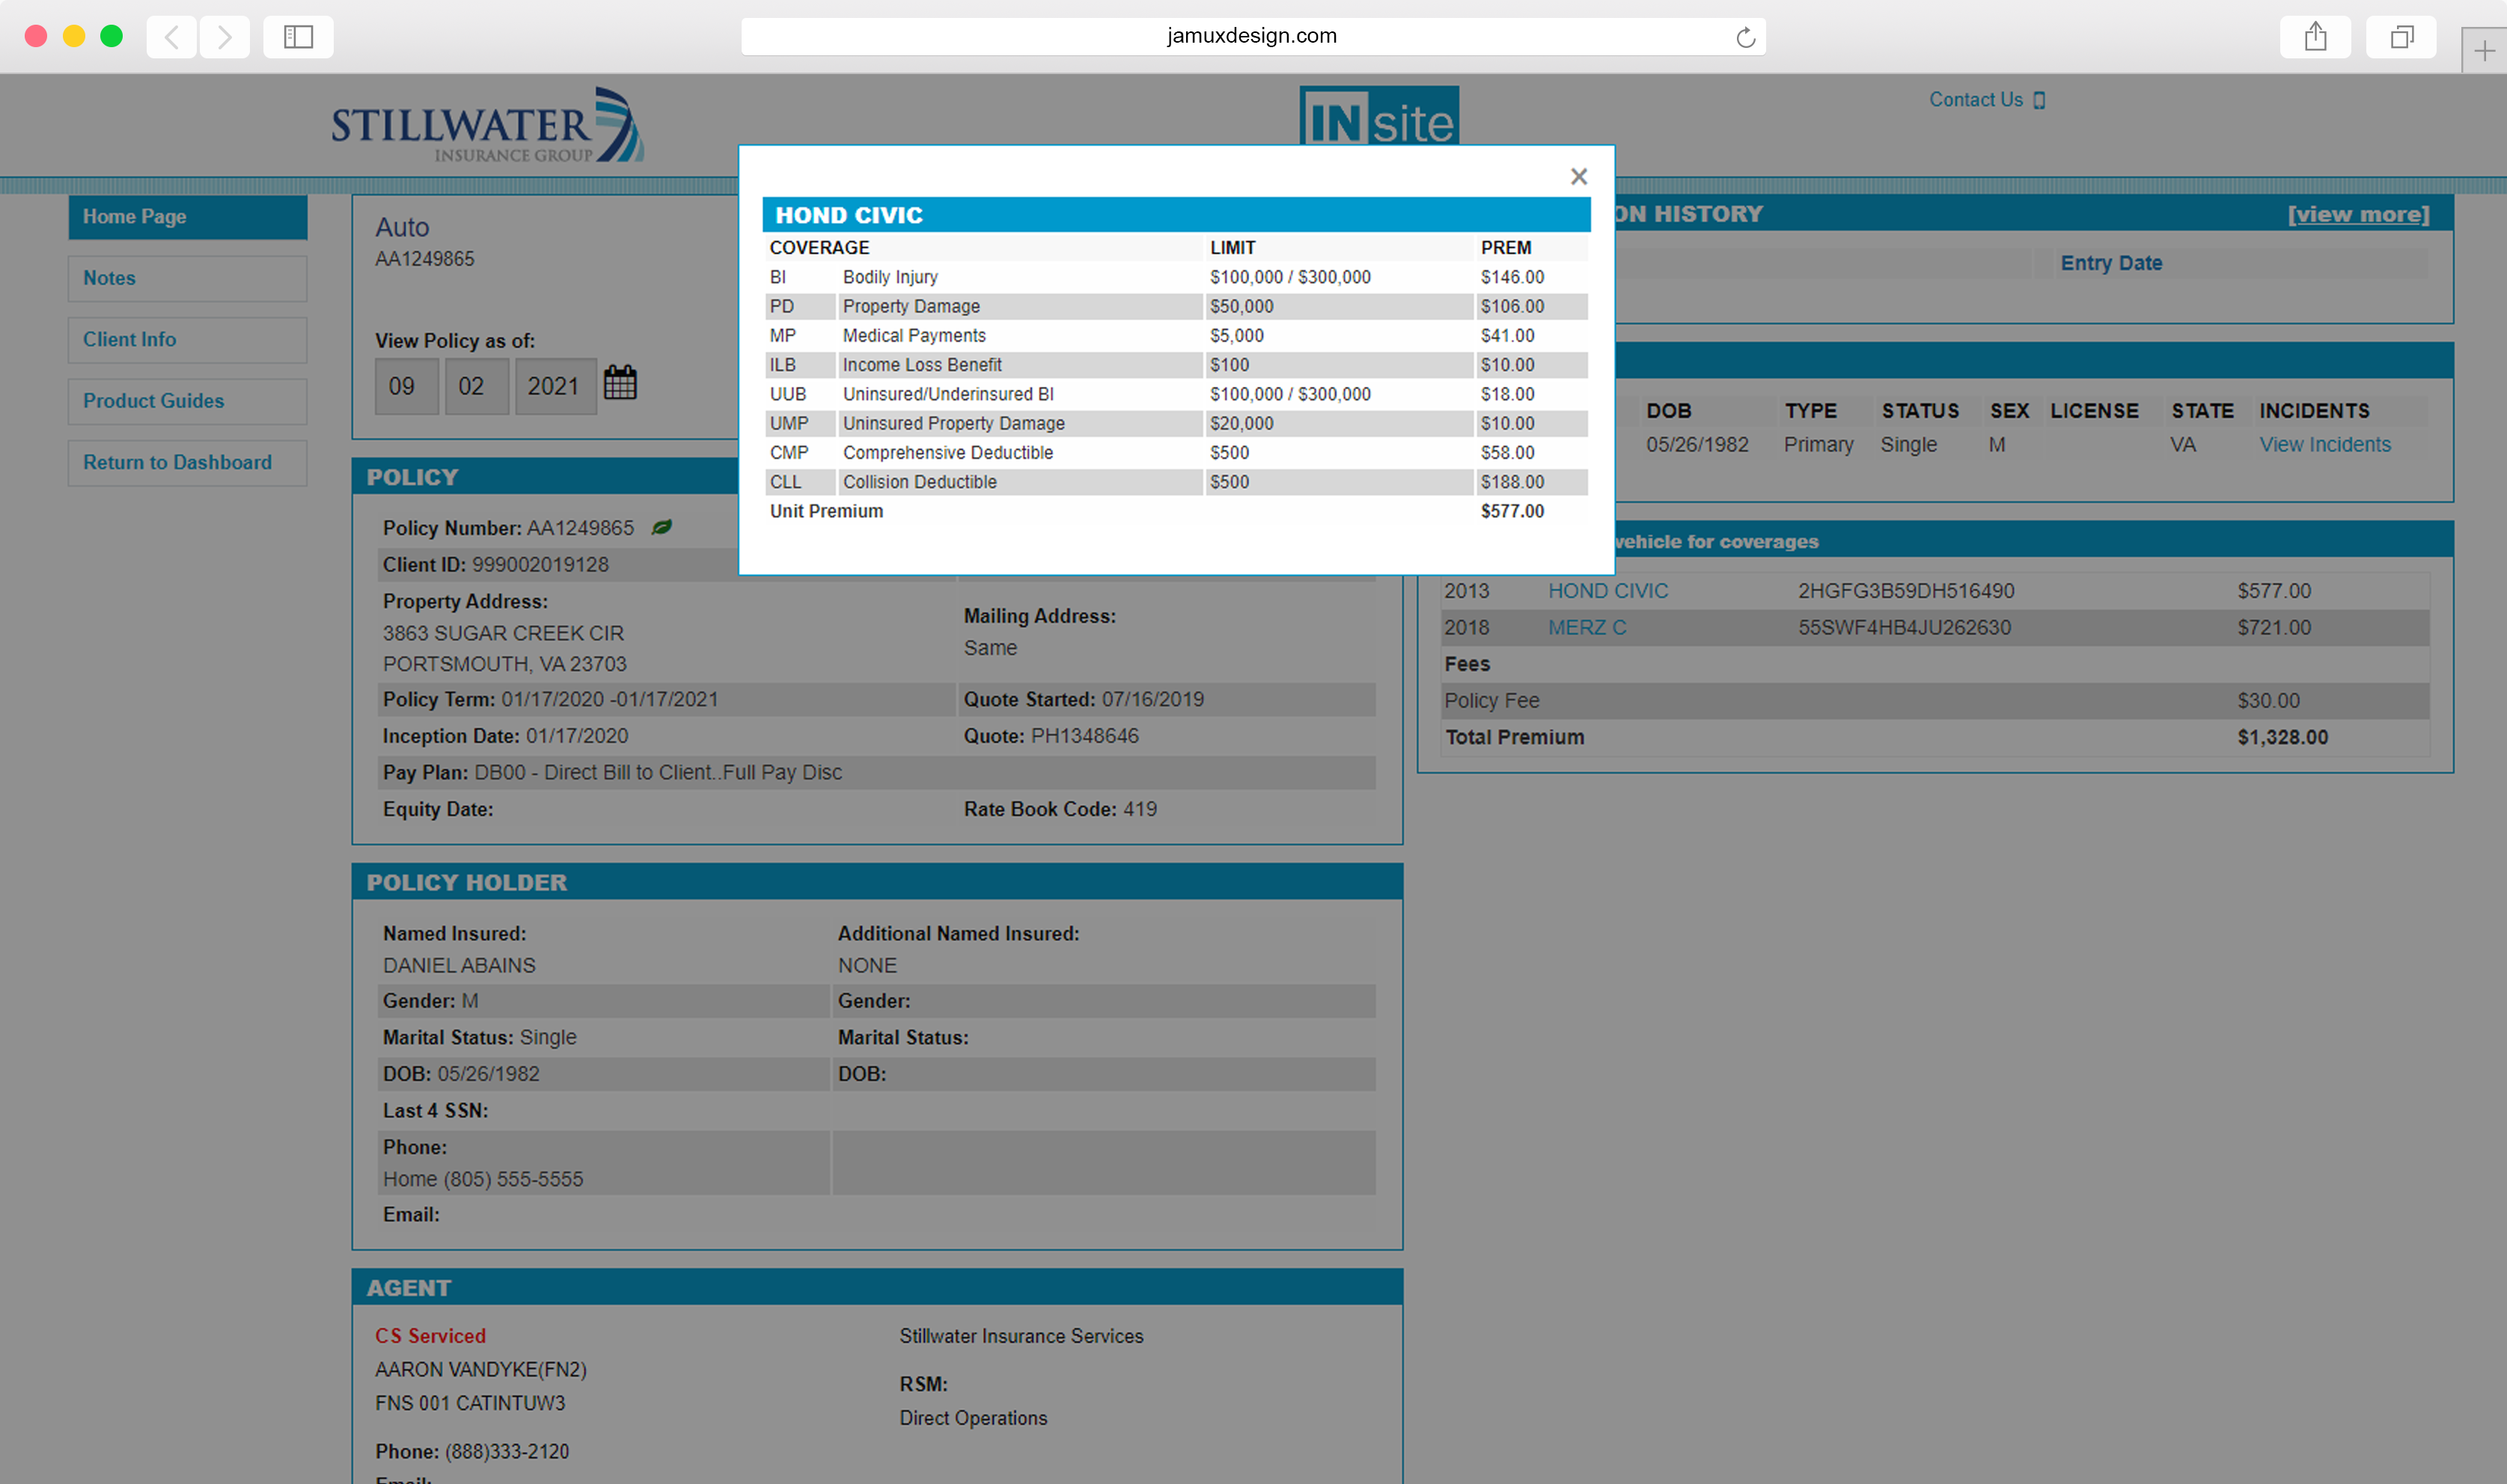Click the Unit Premium $577.00 value
The height and width of the screenshot is (1484, 2507).
point(1512,511)
